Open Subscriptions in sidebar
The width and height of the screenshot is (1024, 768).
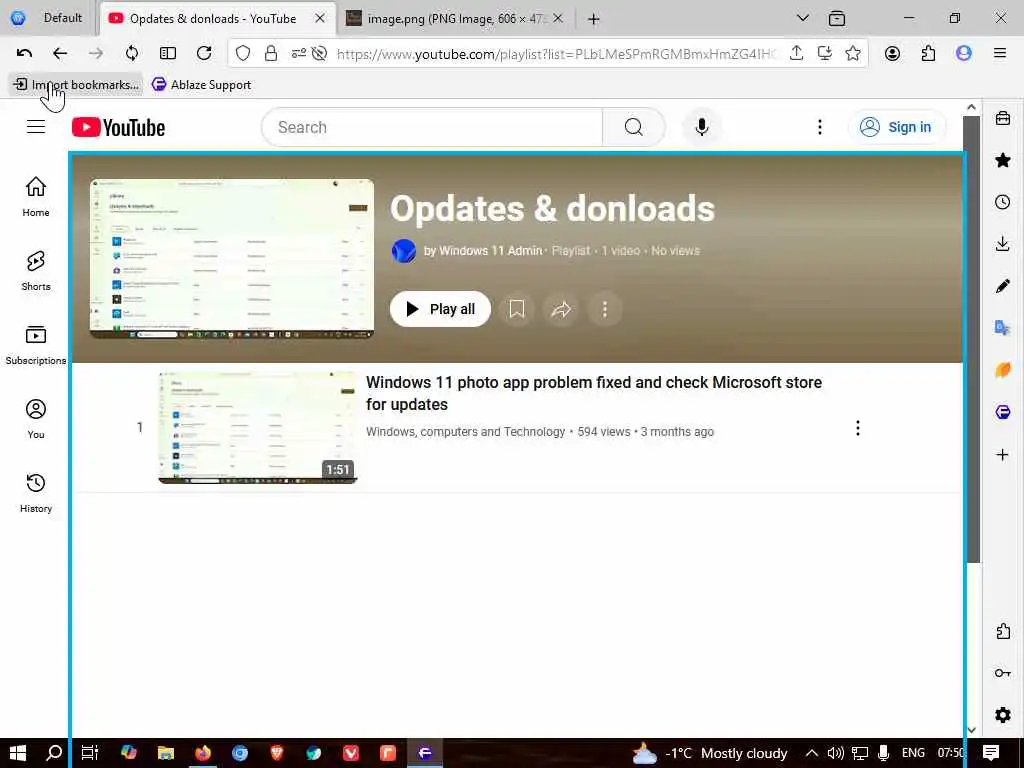pos(36,345)
